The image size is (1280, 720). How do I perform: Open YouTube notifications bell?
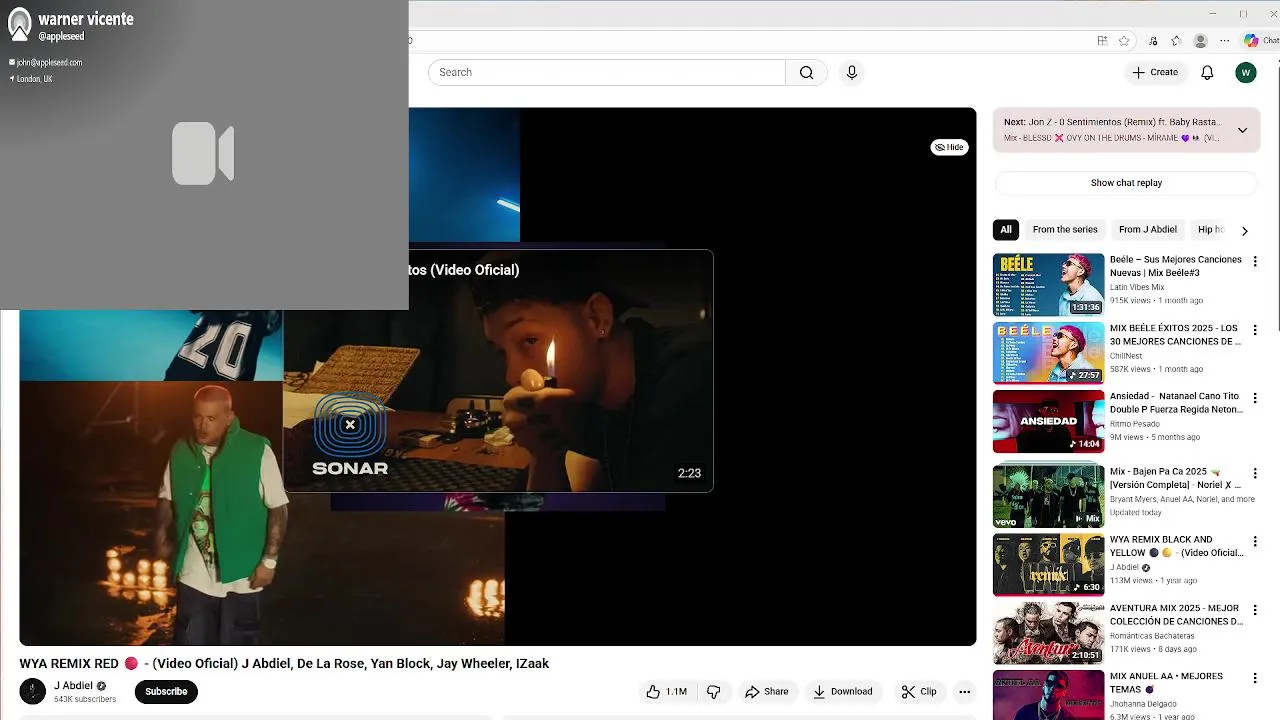[x=1207, y=72]
